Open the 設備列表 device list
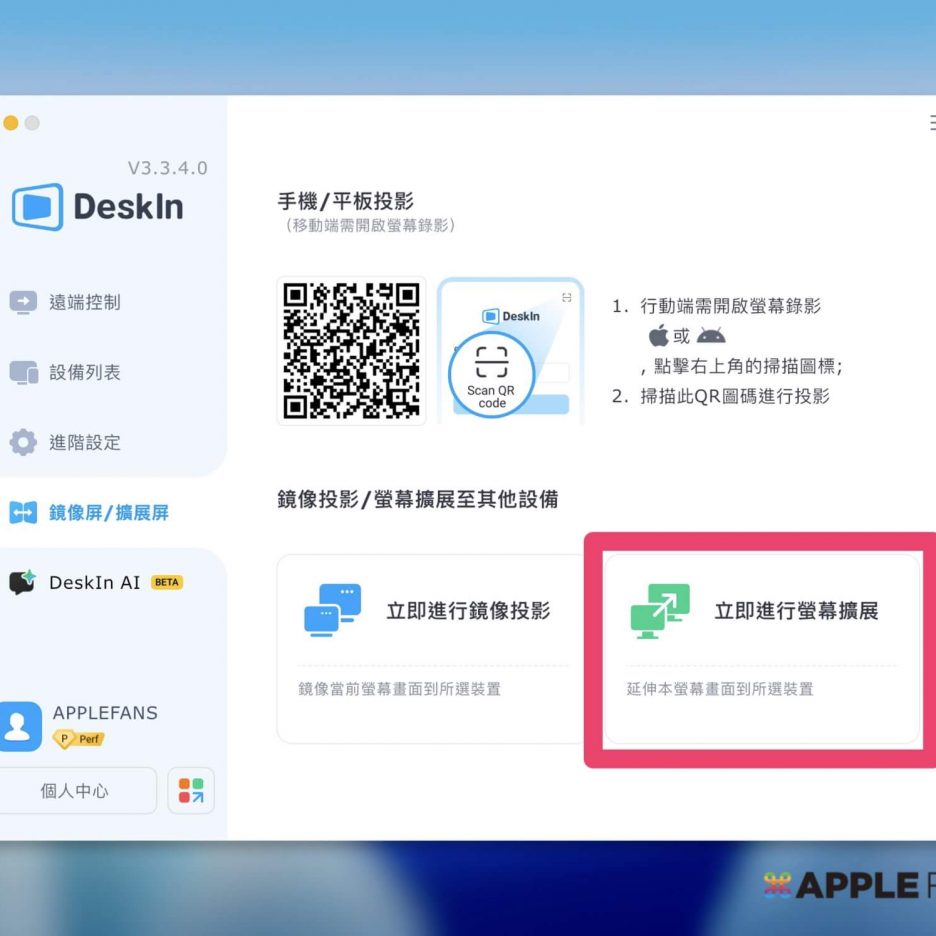The image size is (936, 936). 84,372
